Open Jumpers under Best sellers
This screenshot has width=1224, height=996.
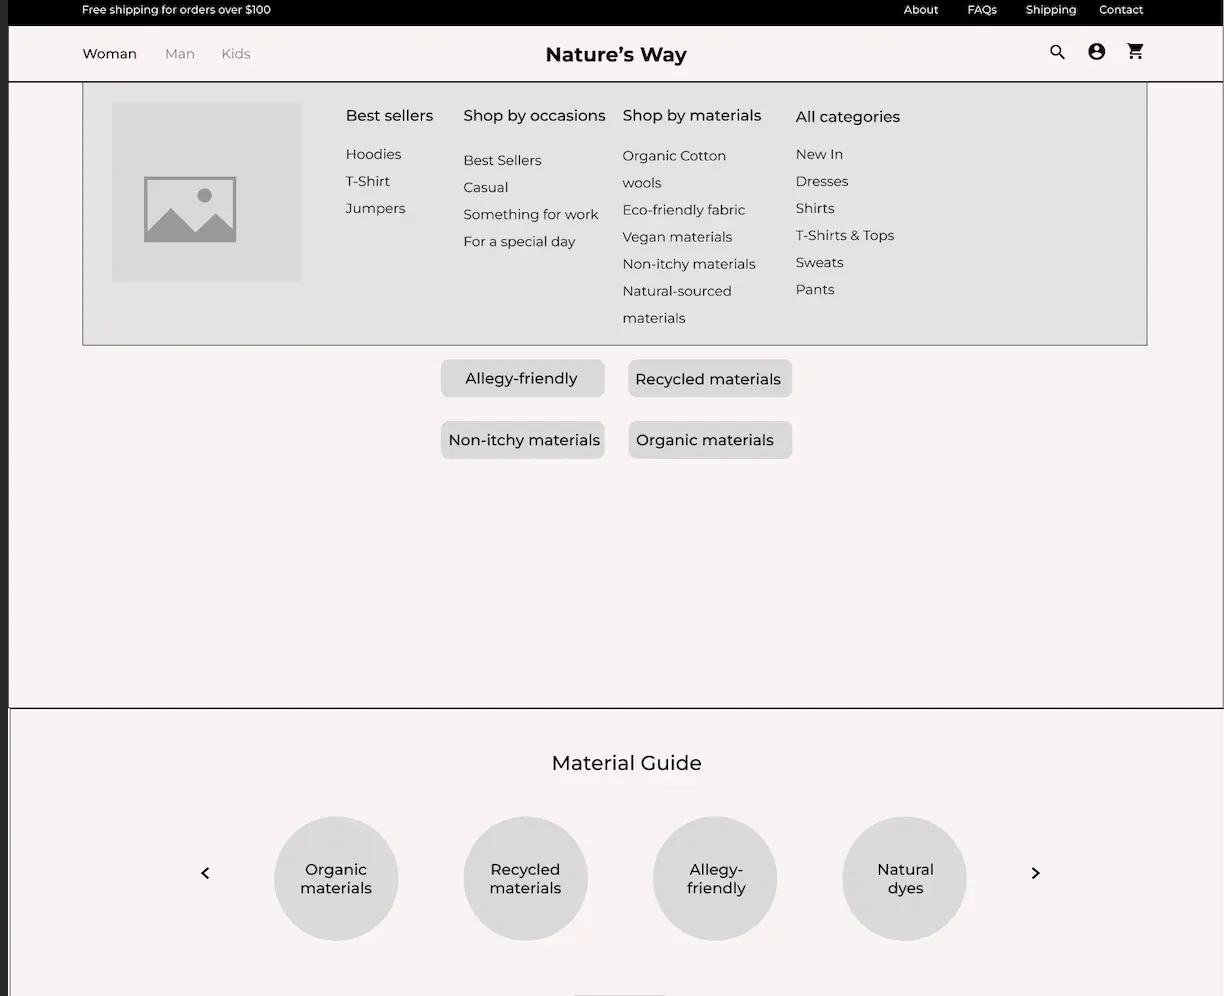tap(375, 208)
